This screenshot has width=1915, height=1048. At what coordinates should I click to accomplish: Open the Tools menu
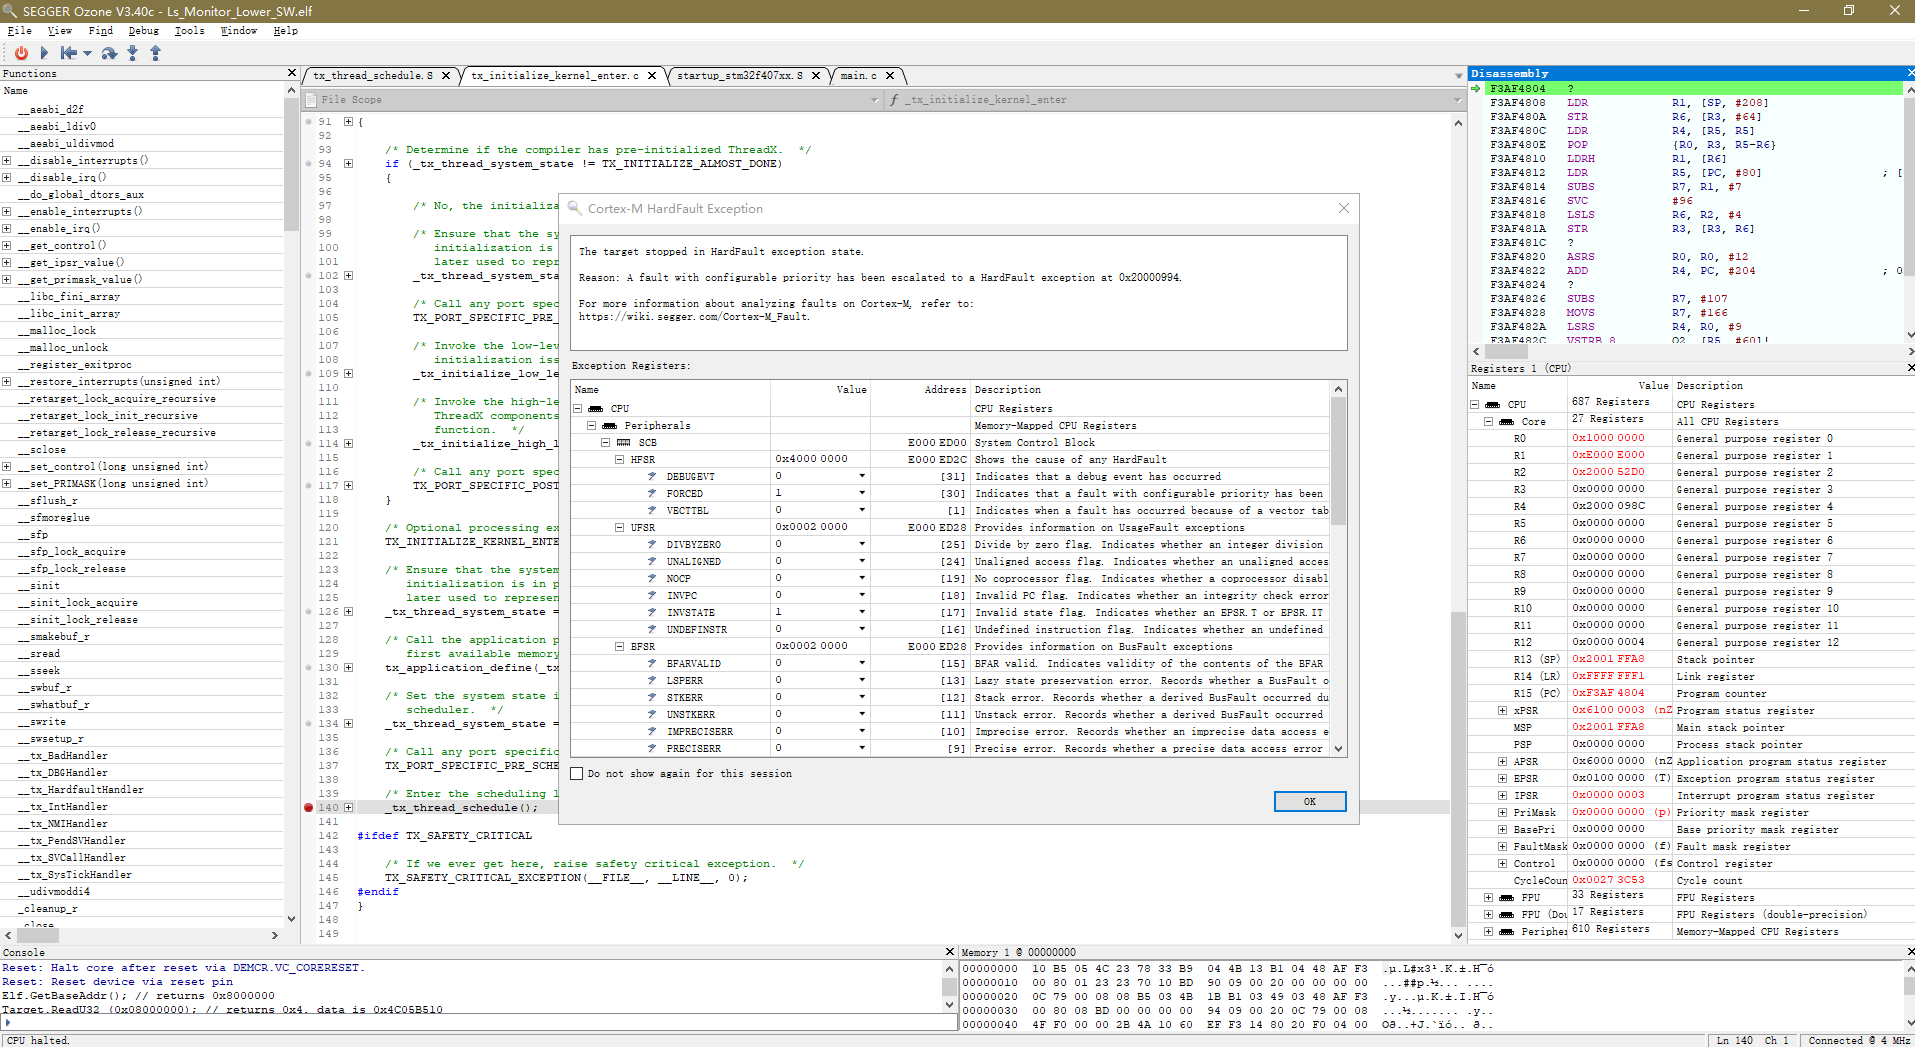(x=189, y=31)
